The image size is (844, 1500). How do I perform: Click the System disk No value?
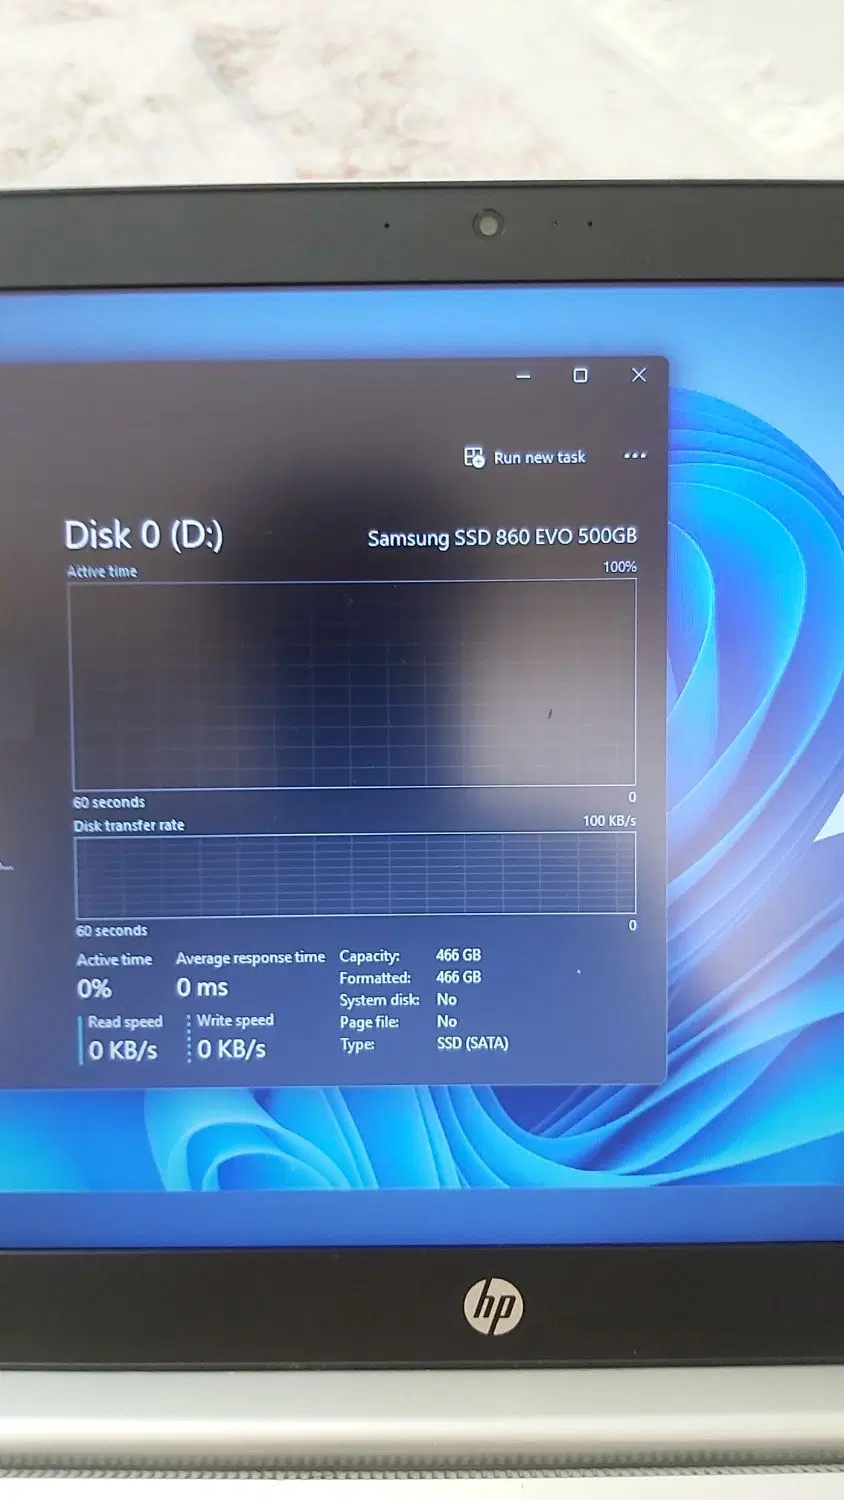(446, 999)
